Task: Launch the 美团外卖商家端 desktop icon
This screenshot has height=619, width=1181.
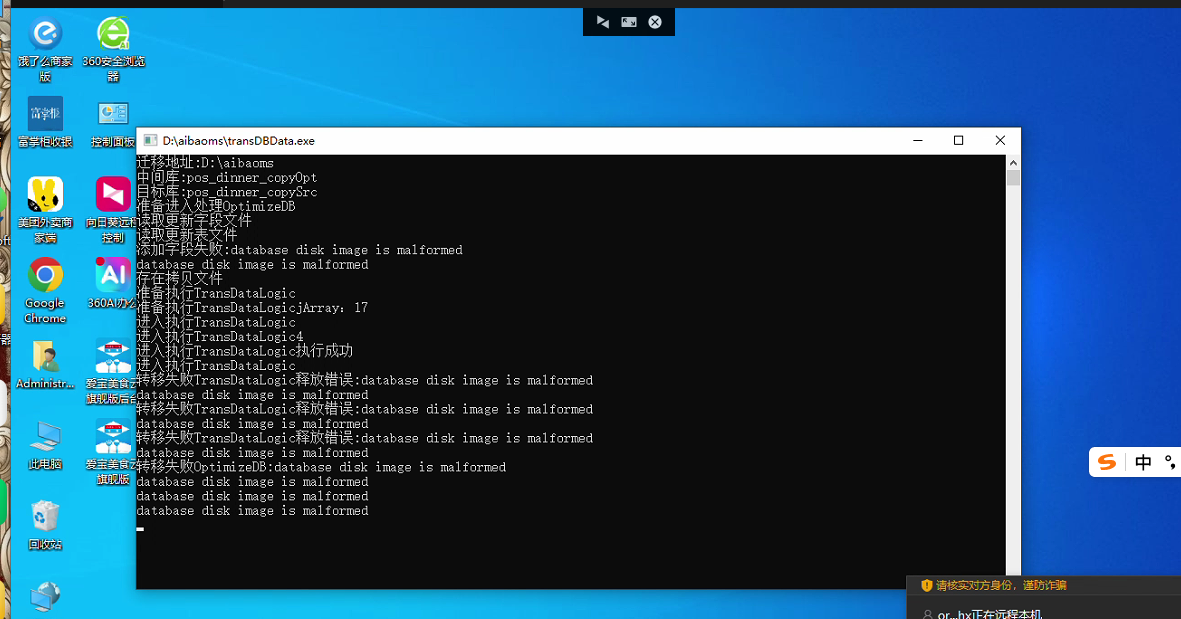Action: pyautogui.click(x=45, y=195)
